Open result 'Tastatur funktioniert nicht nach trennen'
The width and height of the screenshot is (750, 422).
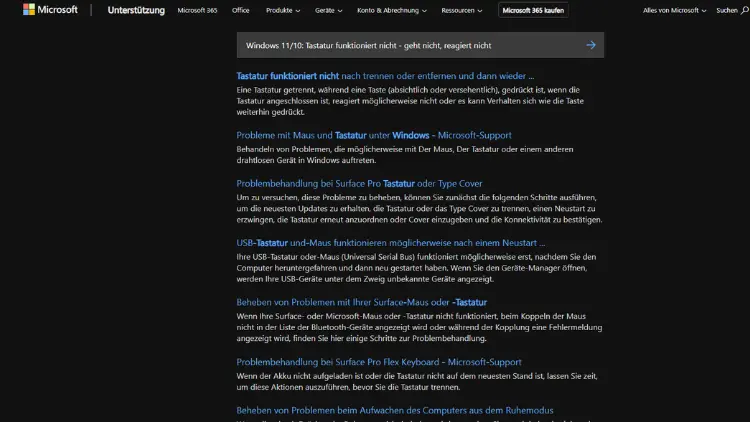click(x=385, y=76)
